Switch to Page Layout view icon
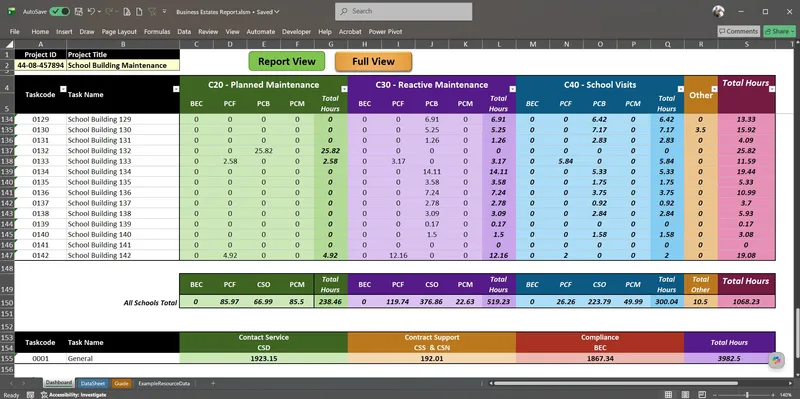This screenshot has width=800, height=399. [686, 394]
